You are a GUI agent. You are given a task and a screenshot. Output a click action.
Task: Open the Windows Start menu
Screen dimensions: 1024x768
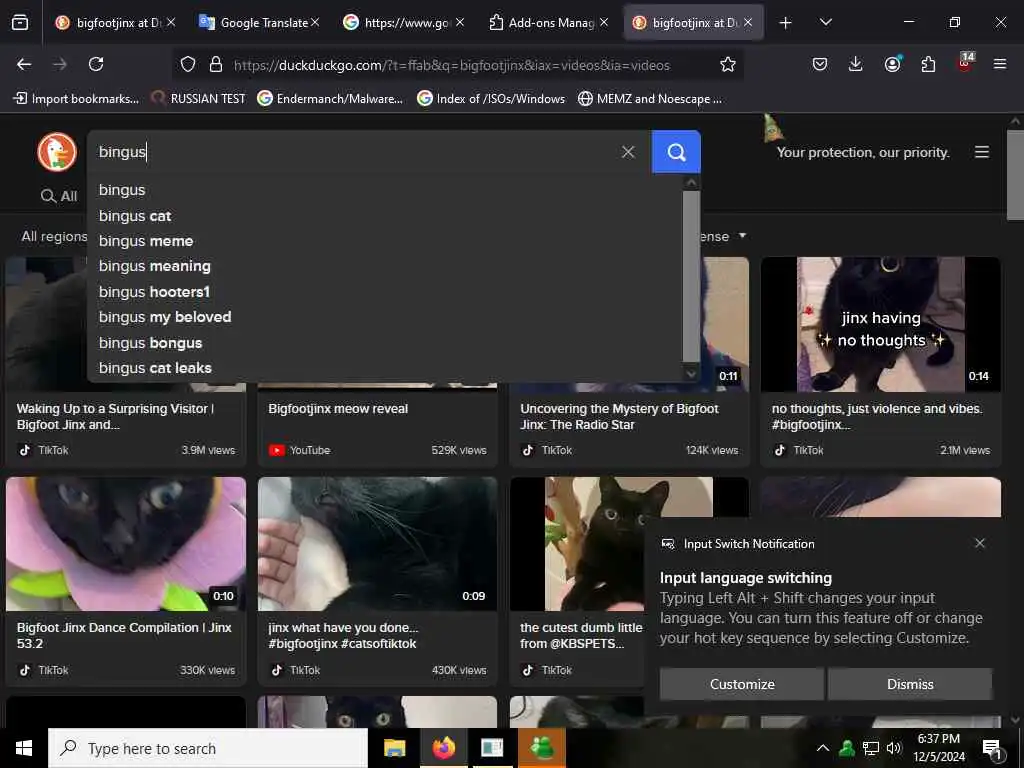(x=24, y=748)
